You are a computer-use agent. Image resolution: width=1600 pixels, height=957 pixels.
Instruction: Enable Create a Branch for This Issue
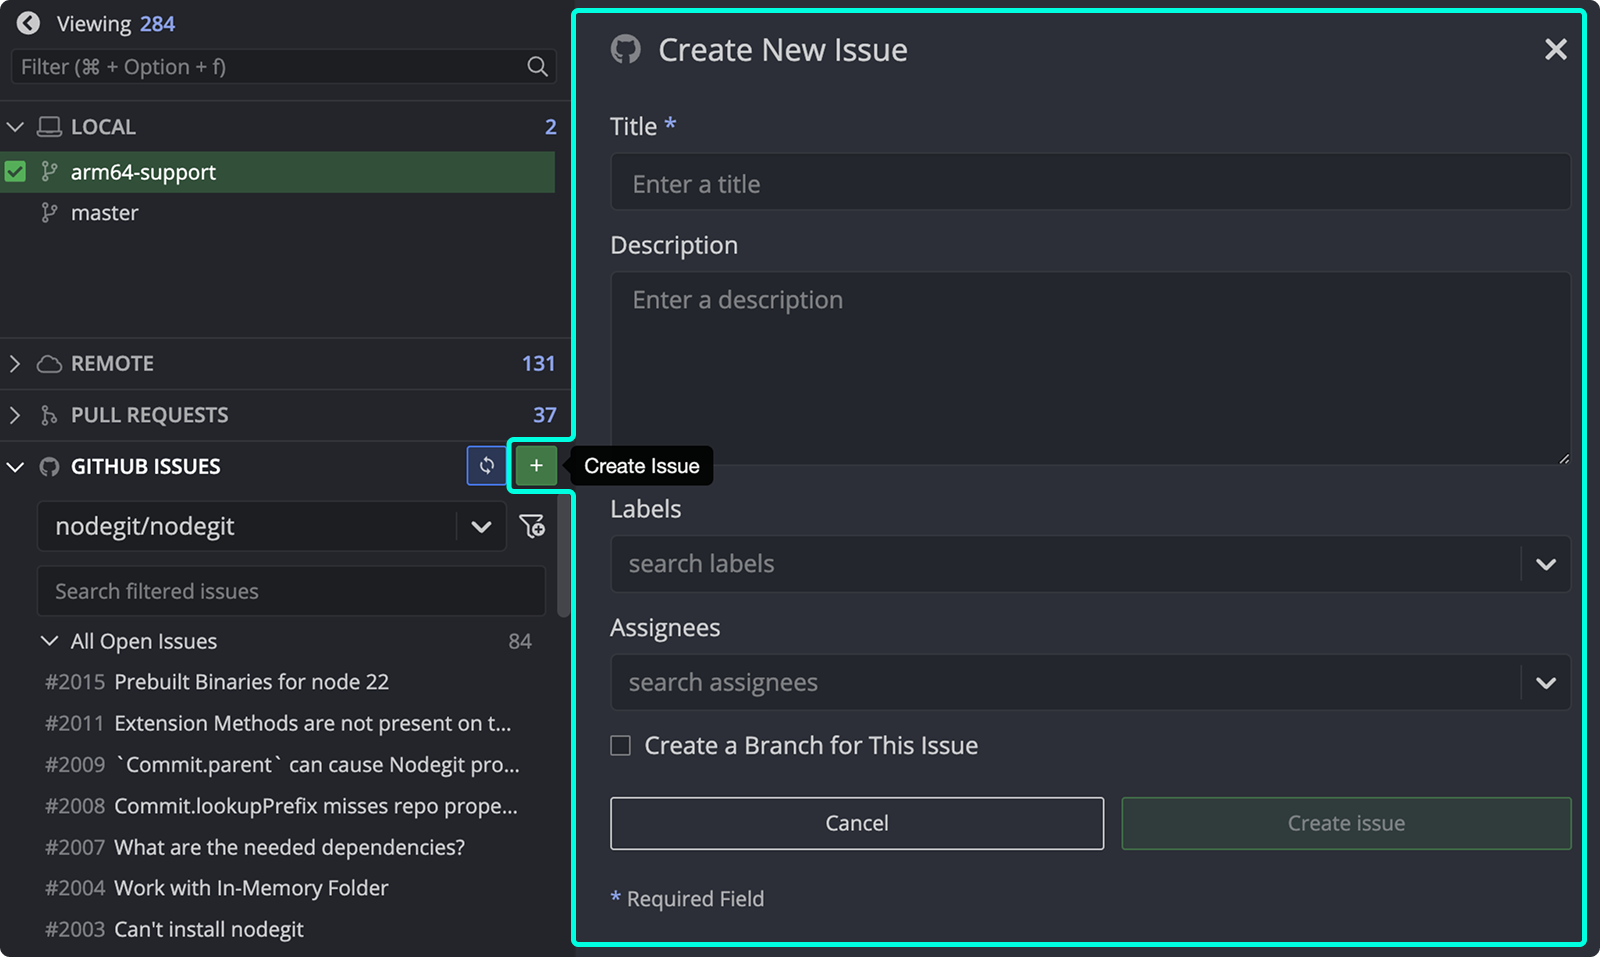[619, 745]
